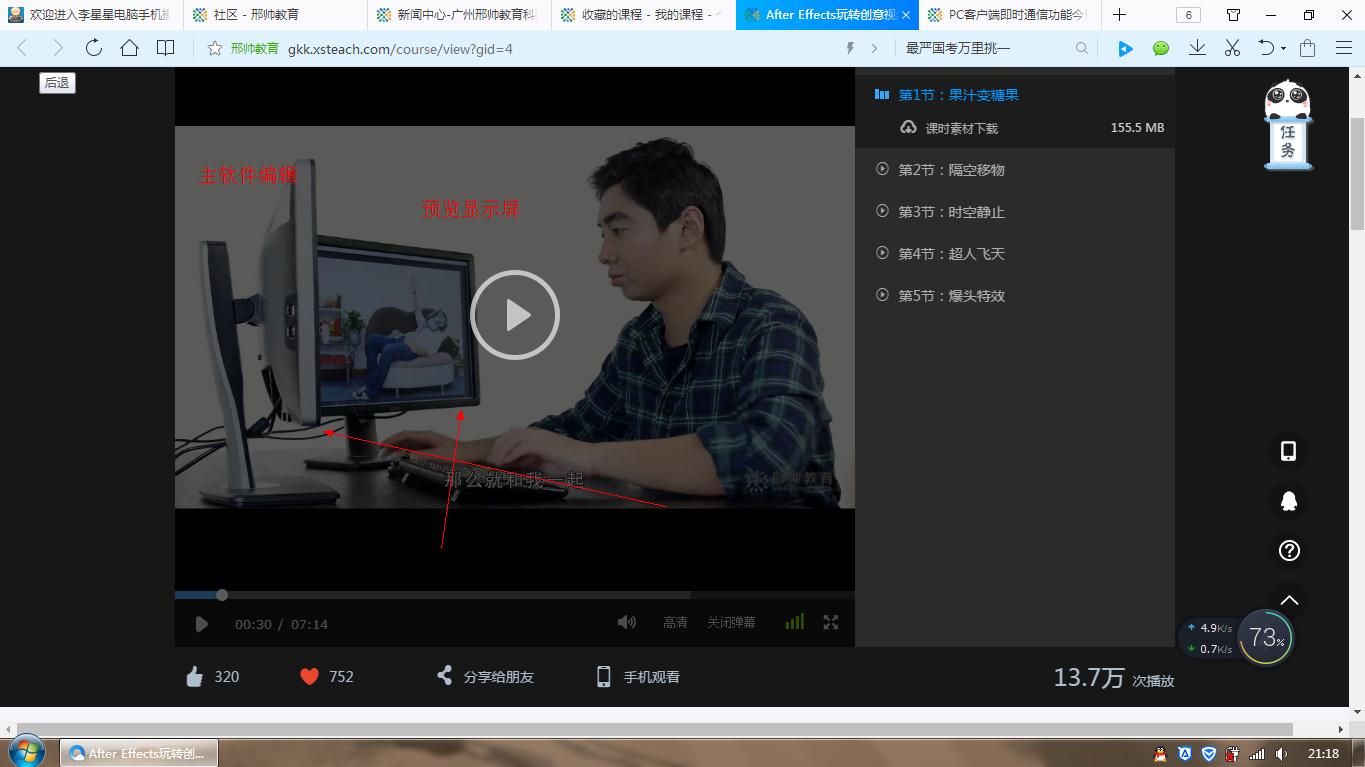
Task: Favorite the course with the red heart
Action: pyautogui.click(x=309, y=677)
